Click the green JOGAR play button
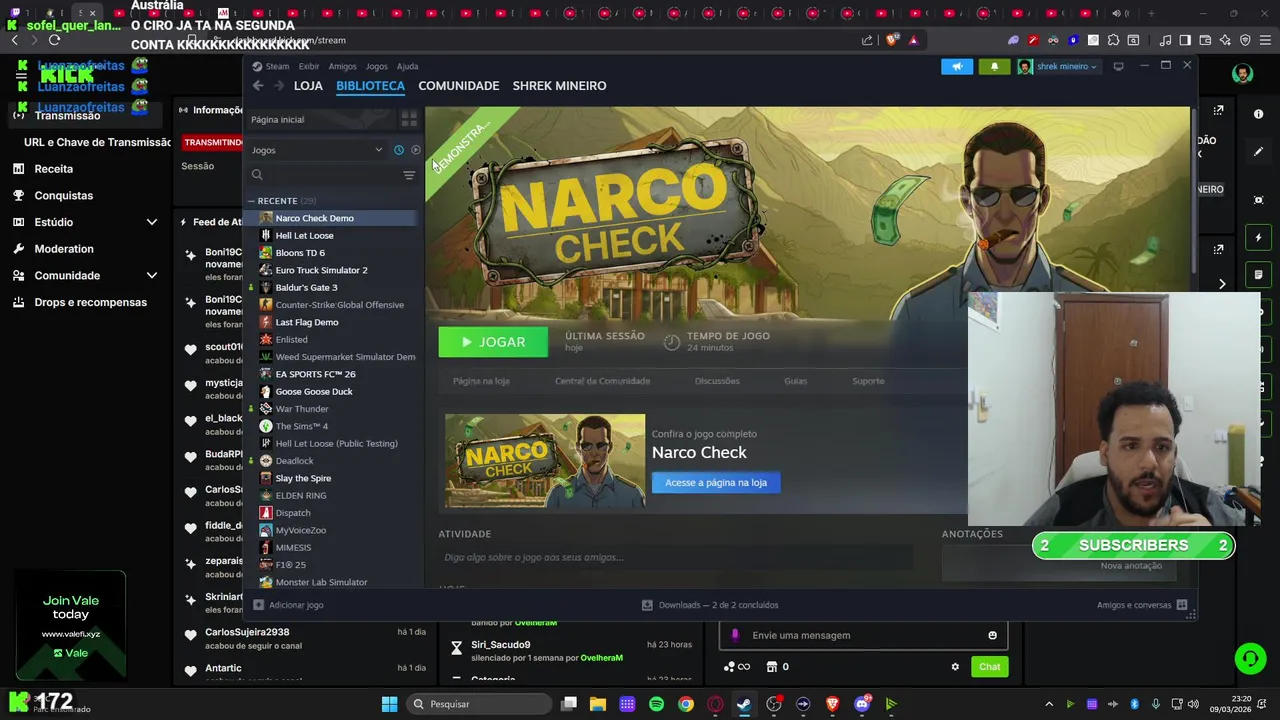The width and height of the screenshot is (1280, 720). coord(493,342)
